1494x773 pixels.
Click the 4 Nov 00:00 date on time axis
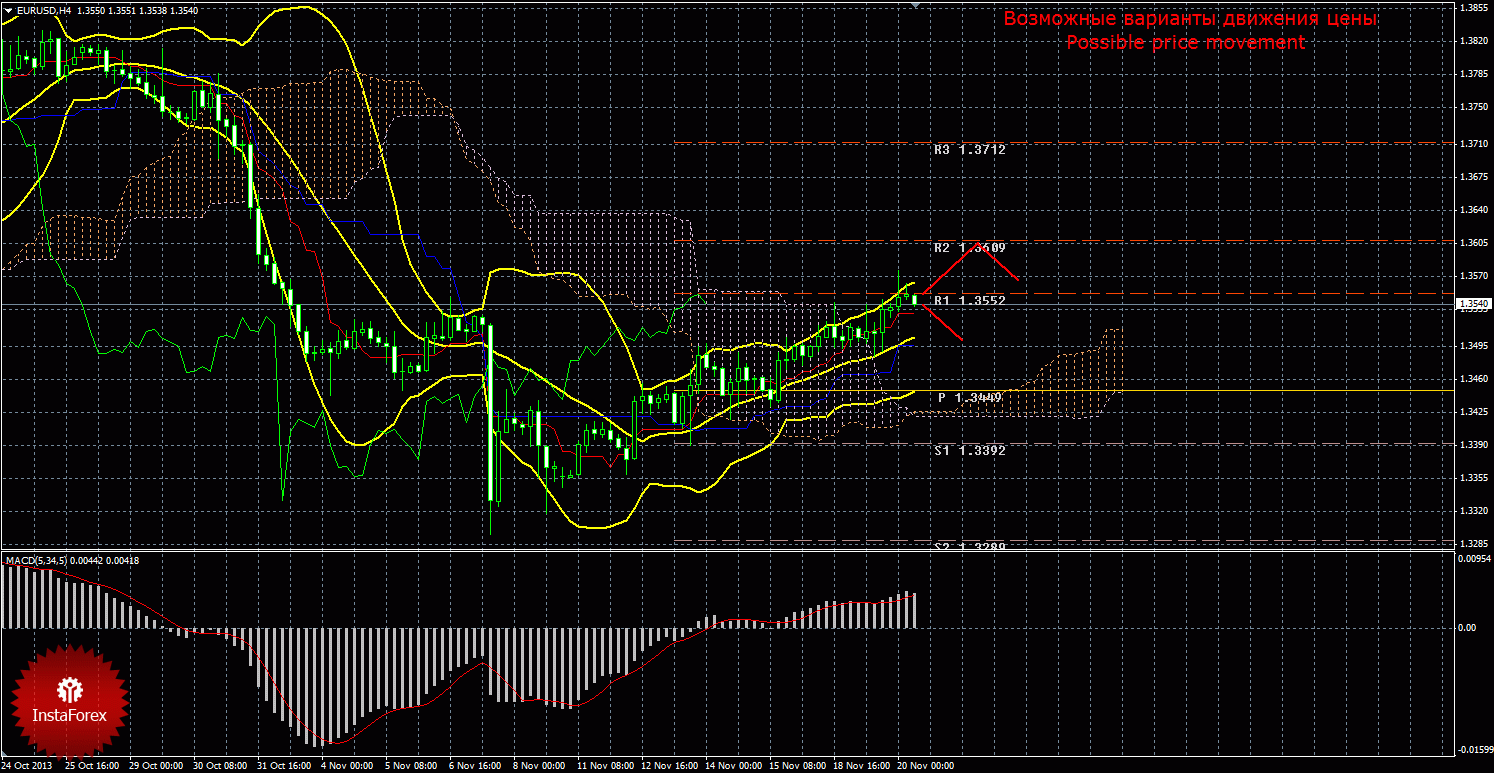342,766
